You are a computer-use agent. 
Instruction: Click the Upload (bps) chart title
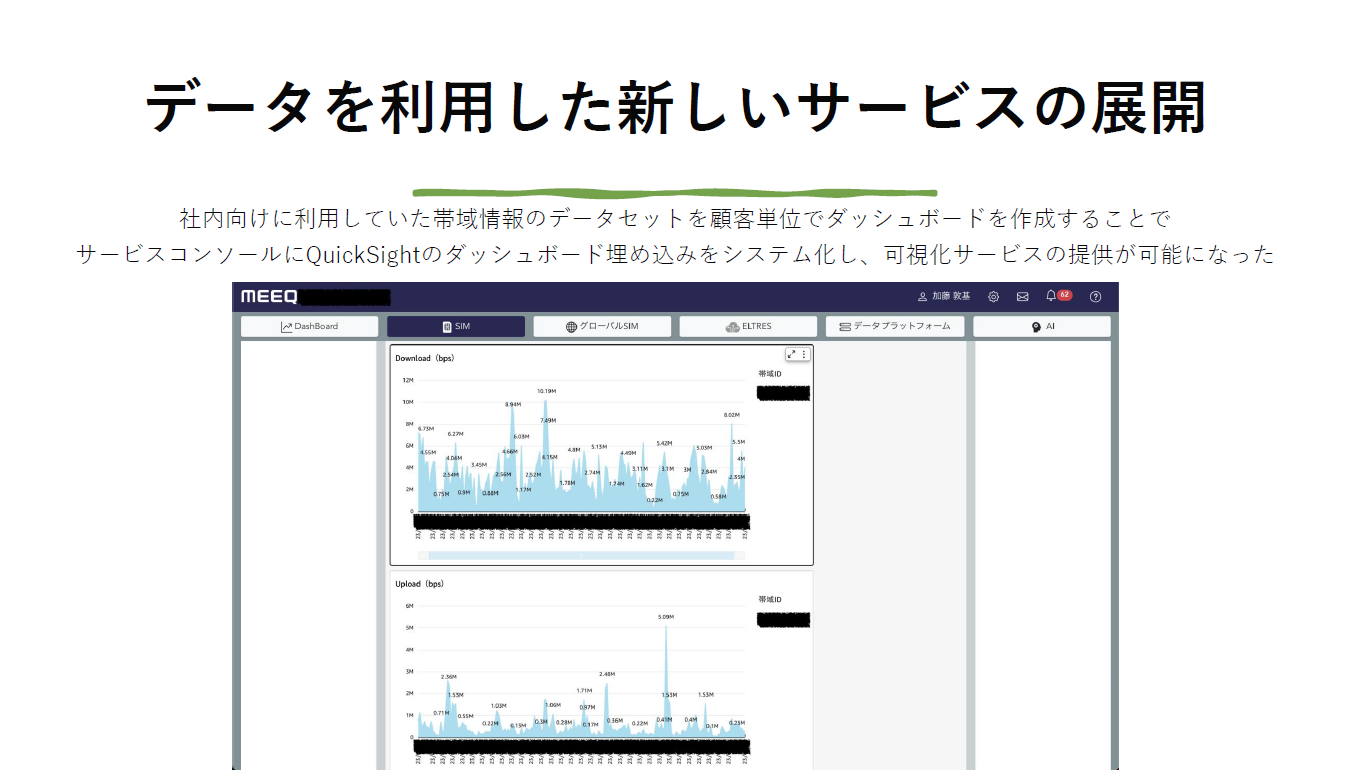pos(419,584)
